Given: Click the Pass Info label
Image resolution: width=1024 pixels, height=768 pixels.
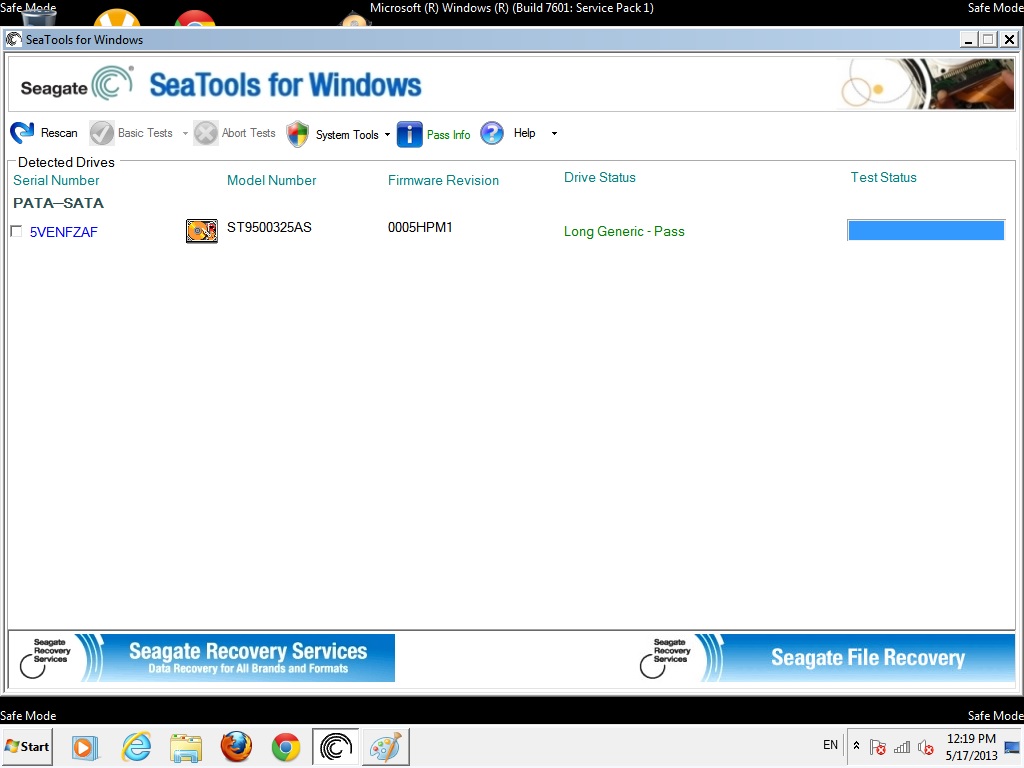Looking at the screenshot, I should [x=448, y=135].
